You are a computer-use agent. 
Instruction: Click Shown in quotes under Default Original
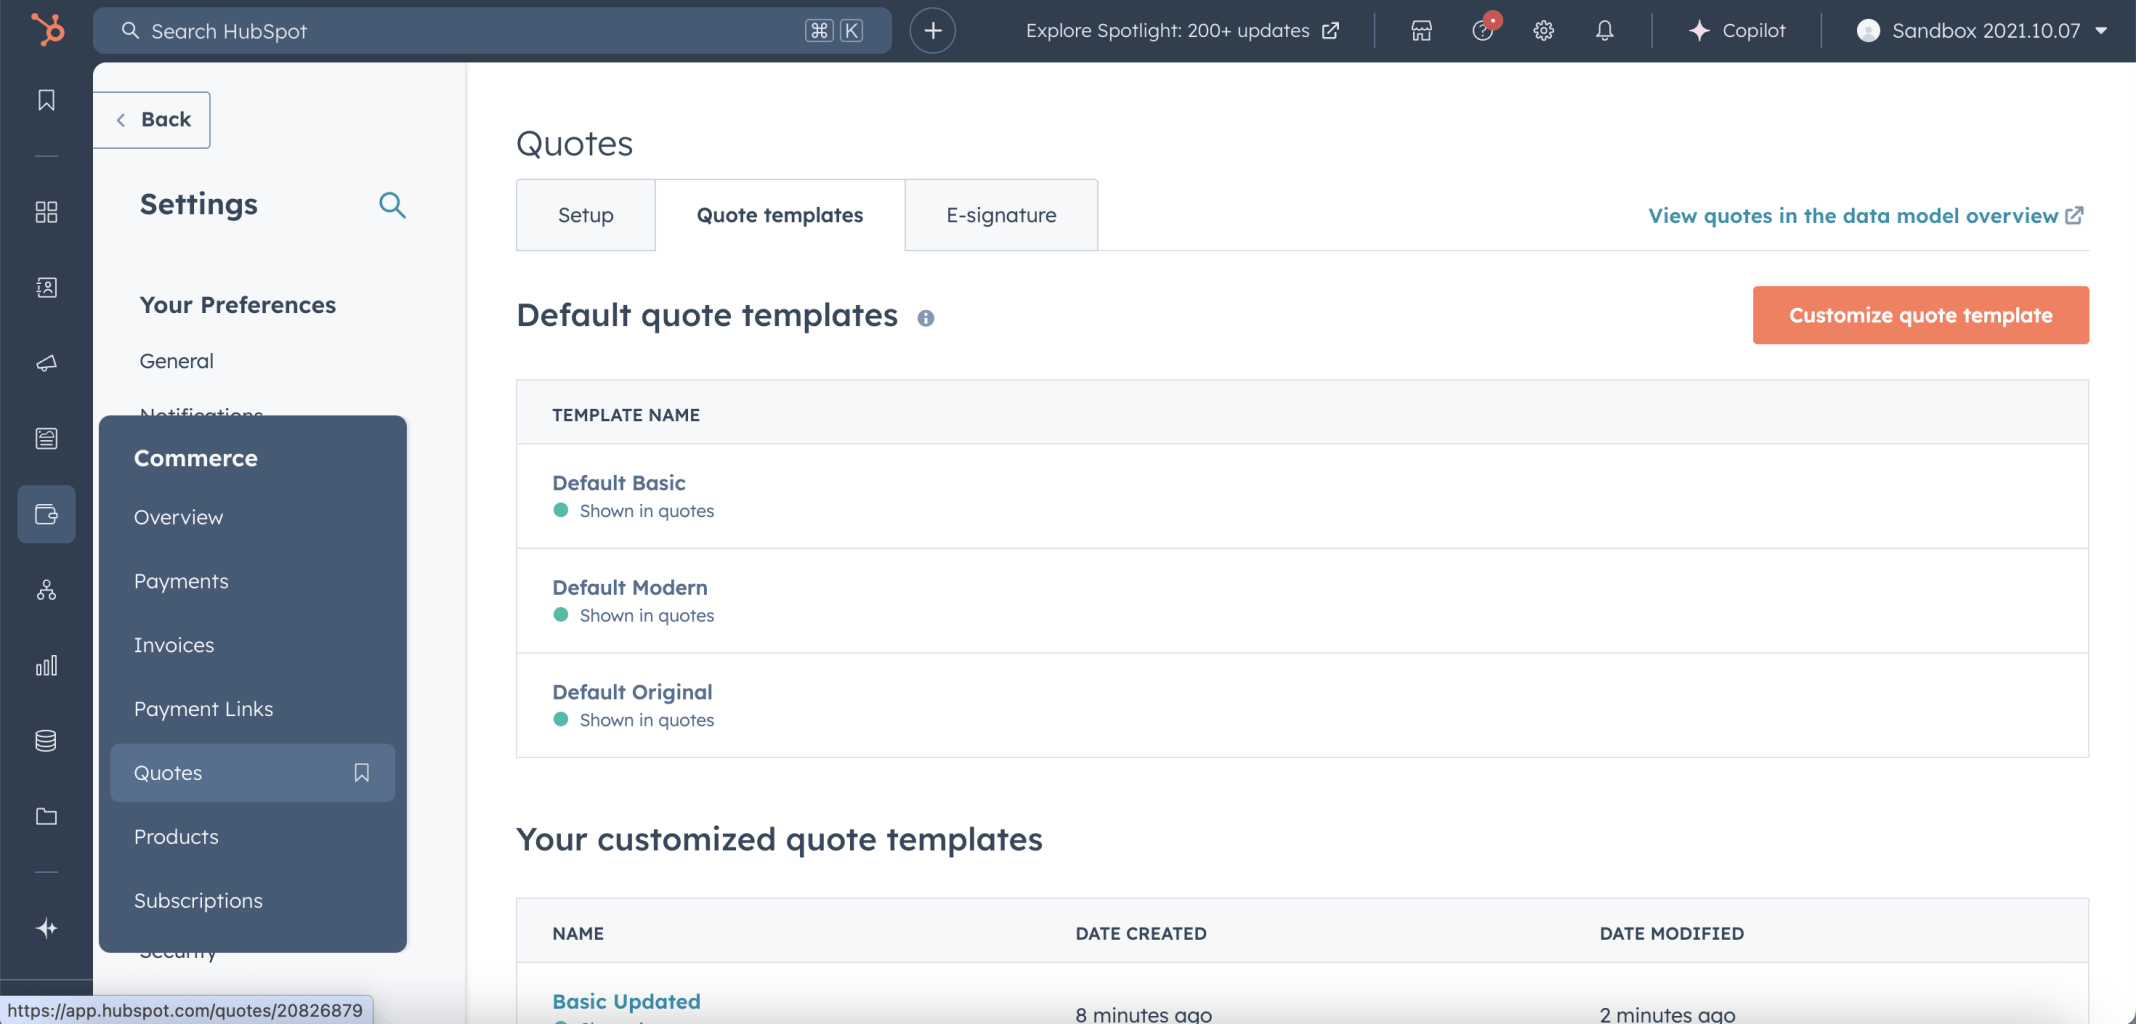coord(646,720)
